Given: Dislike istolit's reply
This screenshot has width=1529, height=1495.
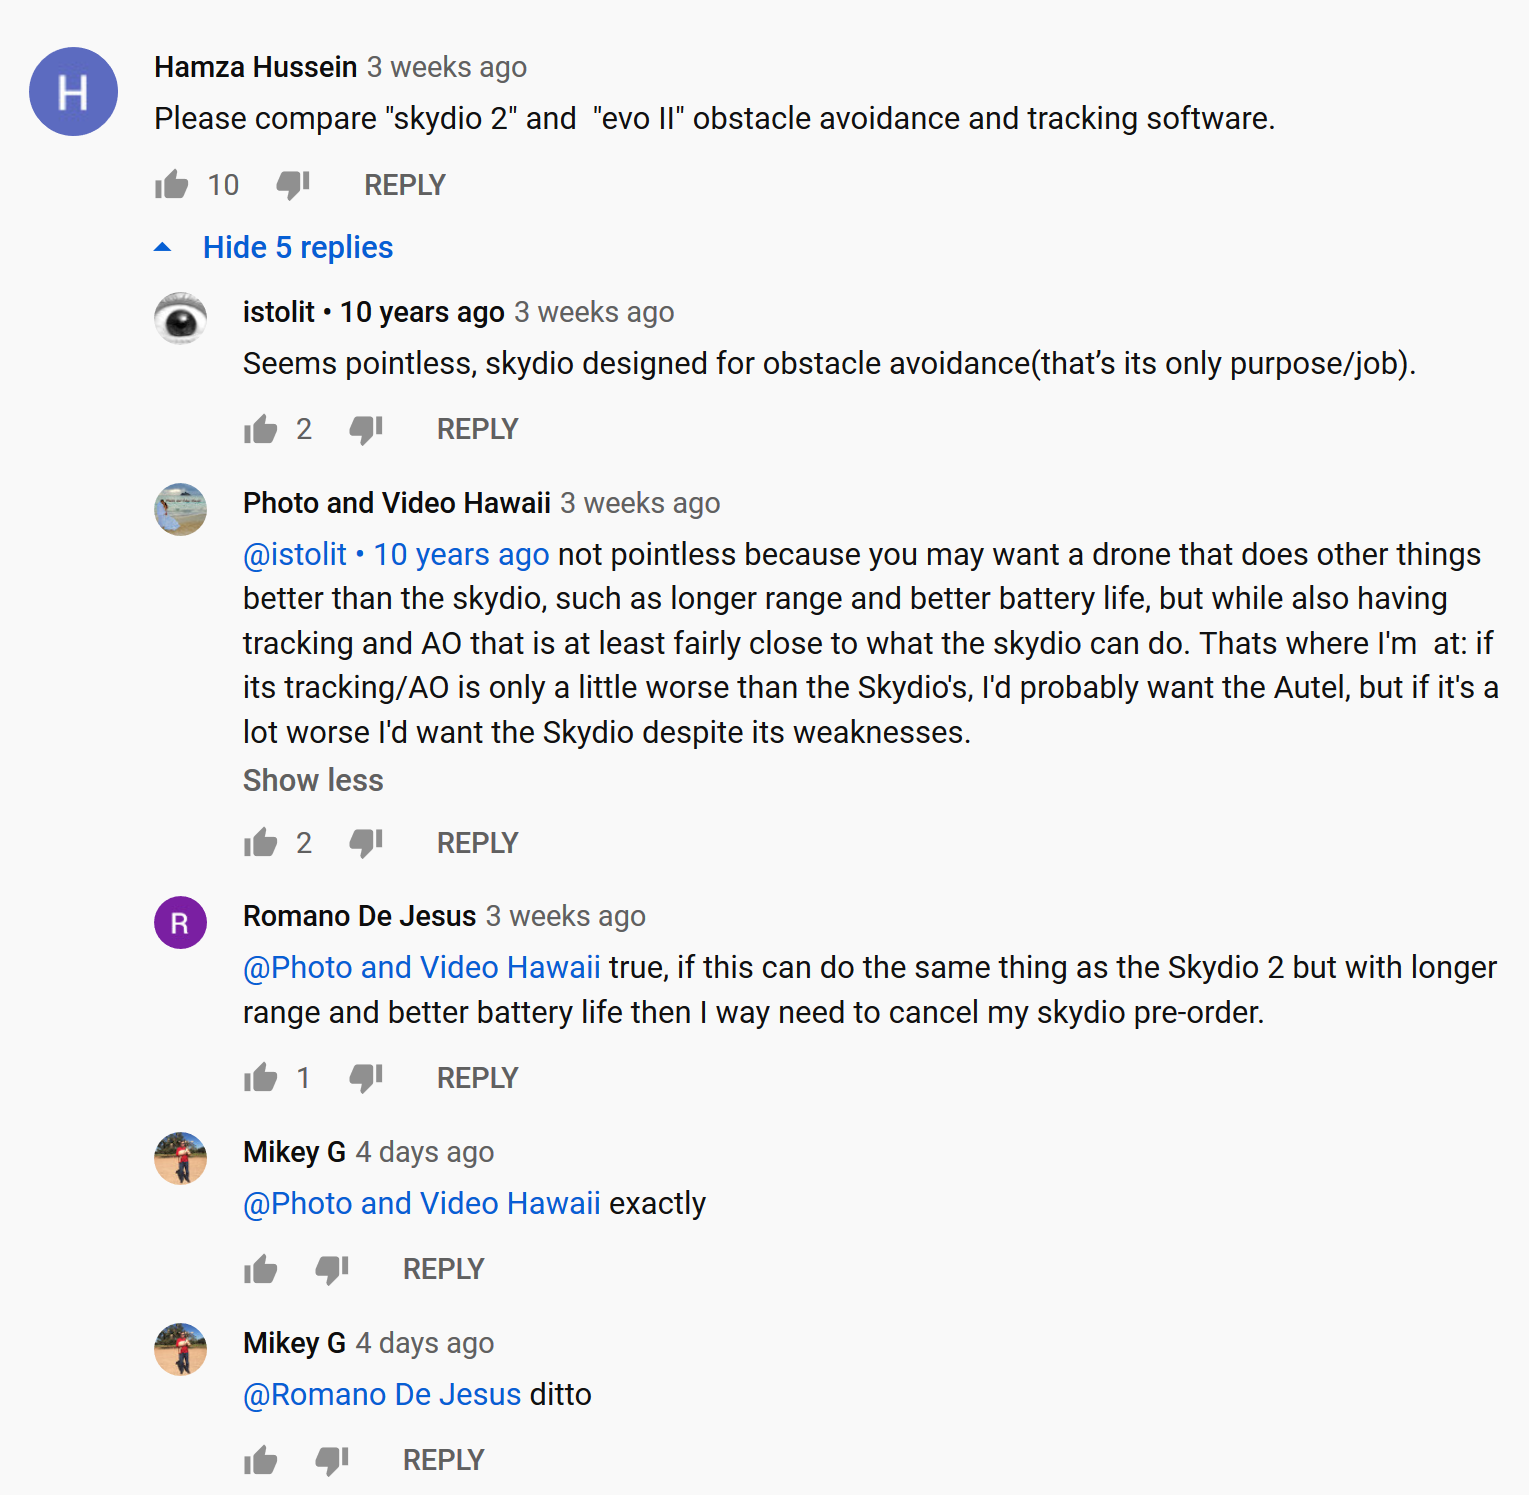Looking at the screenshot, I should [x=366, y=429].
